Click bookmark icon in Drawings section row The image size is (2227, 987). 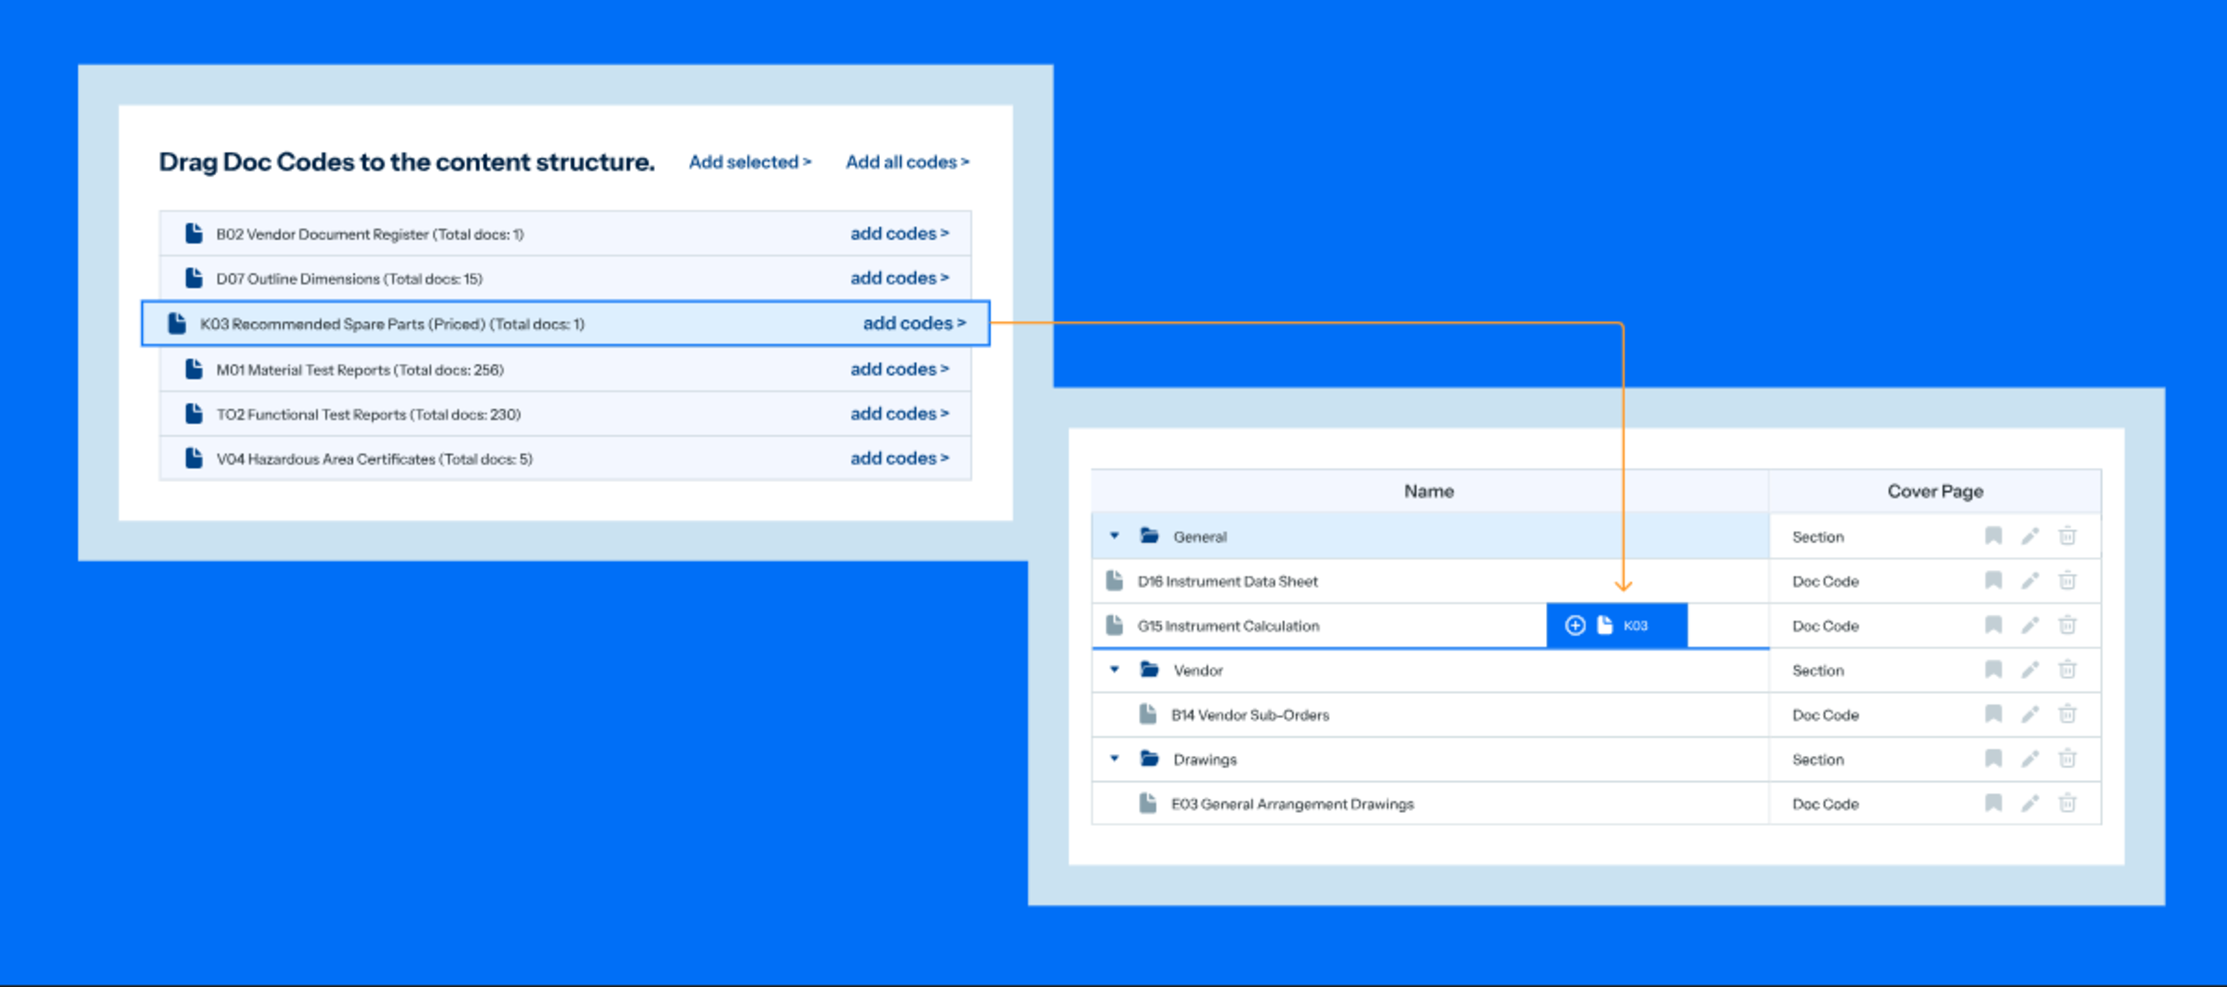(1993, 759)
